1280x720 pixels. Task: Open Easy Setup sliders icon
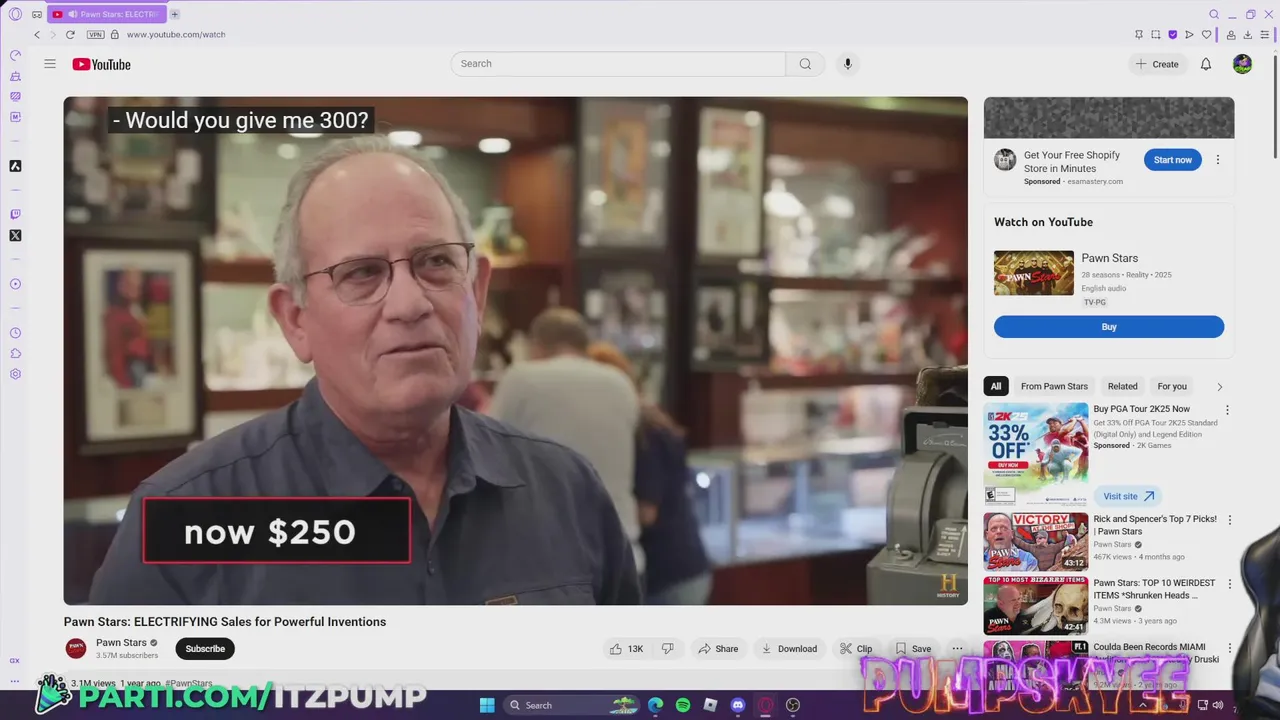coord(1265,34)
